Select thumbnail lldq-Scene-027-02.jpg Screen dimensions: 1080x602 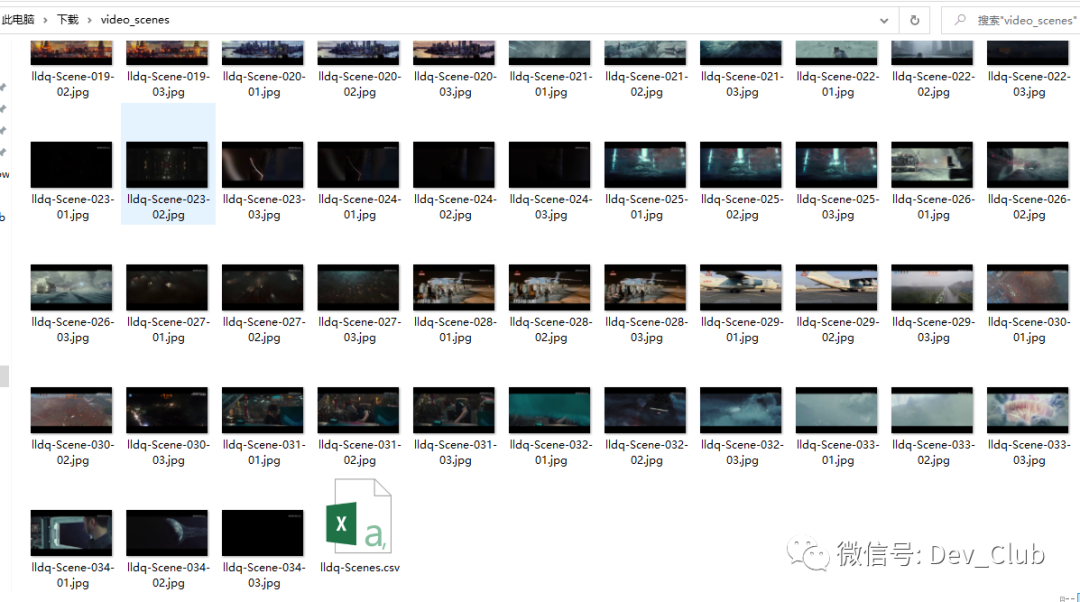(x=262, y=287)
